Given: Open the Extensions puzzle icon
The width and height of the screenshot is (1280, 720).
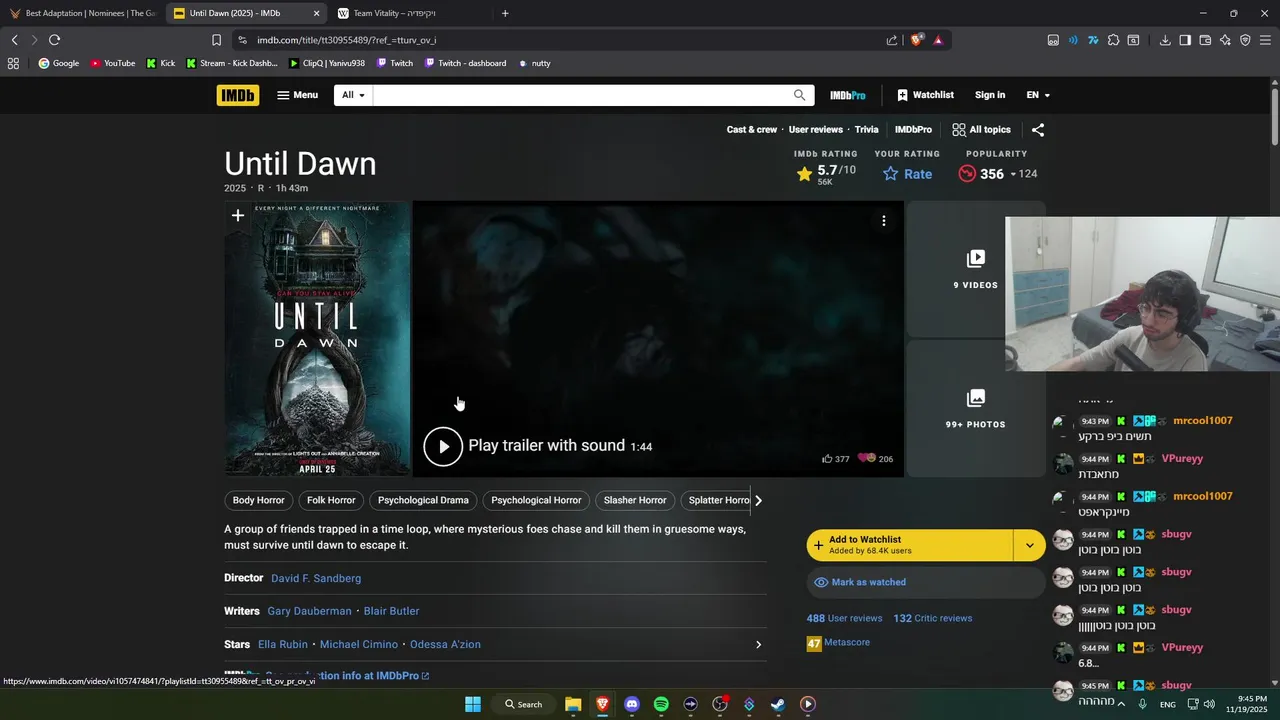Looking at the screenshot, I should (x=1113, y=40).
